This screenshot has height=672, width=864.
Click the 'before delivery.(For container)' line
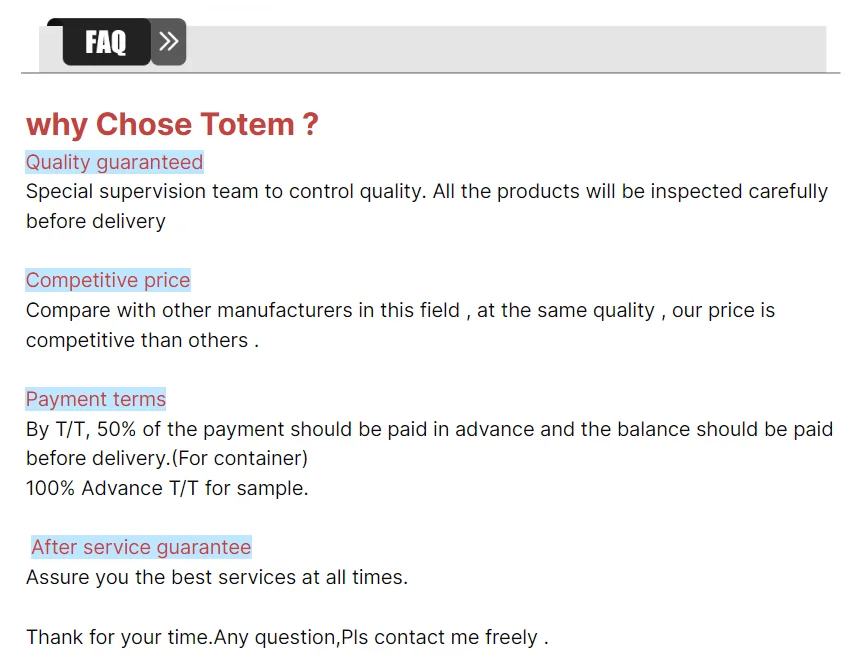pos(167,458)
